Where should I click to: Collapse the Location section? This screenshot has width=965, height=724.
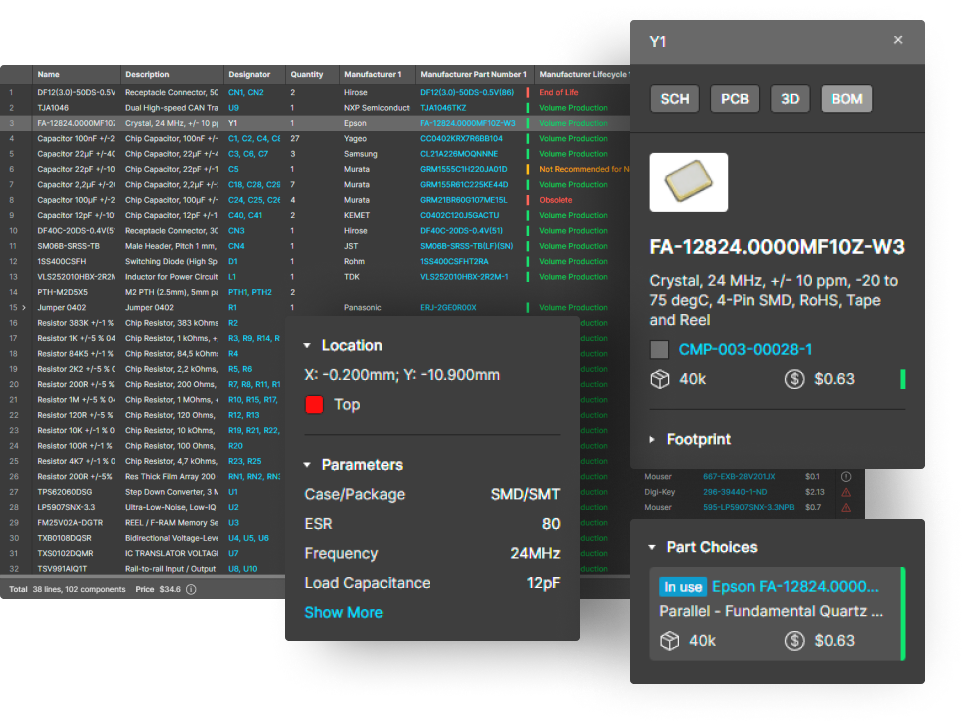tap(308, 346)
